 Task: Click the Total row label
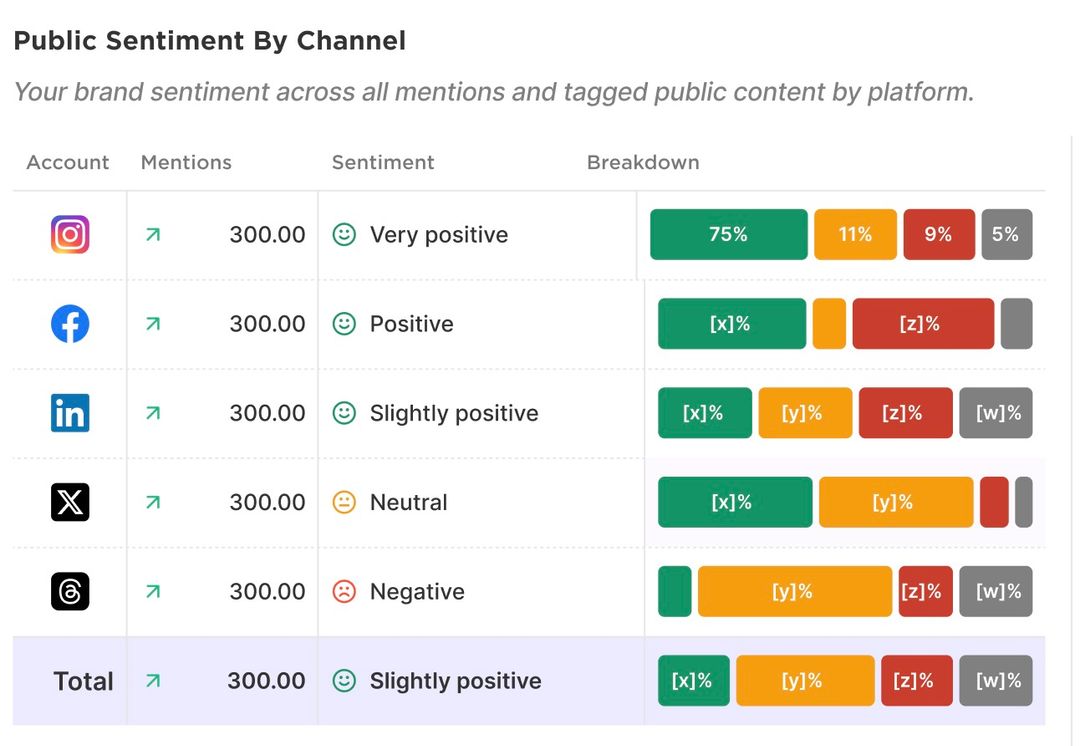point(83,681)
